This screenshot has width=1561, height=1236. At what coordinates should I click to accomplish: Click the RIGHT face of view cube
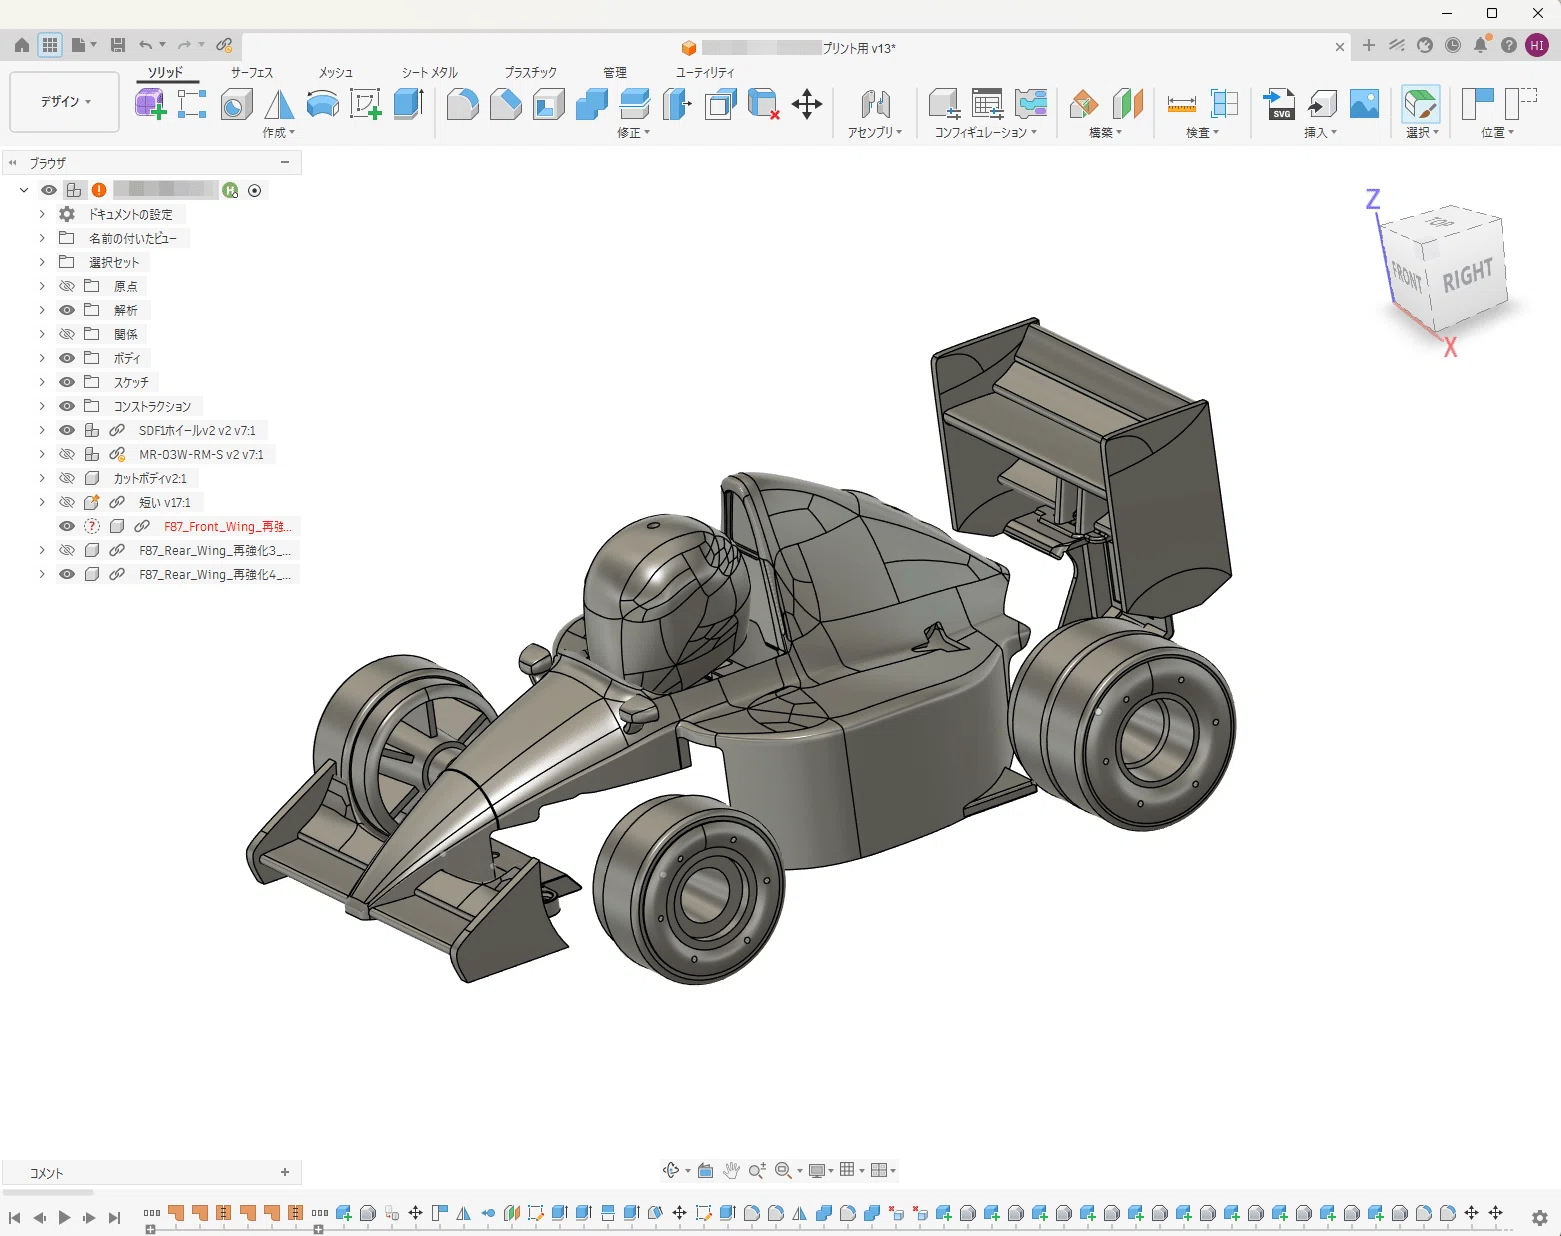click(1467, 274)
